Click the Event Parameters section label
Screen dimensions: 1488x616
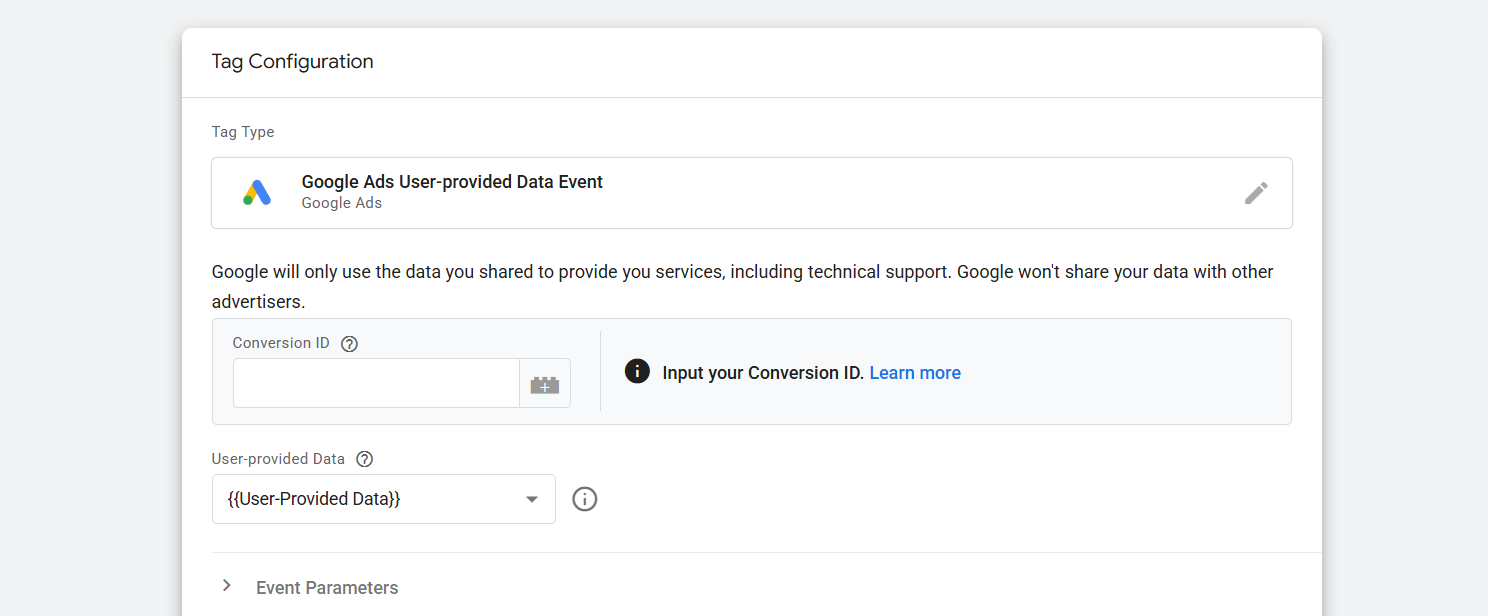pyautogui.click(x=327, y=588)
